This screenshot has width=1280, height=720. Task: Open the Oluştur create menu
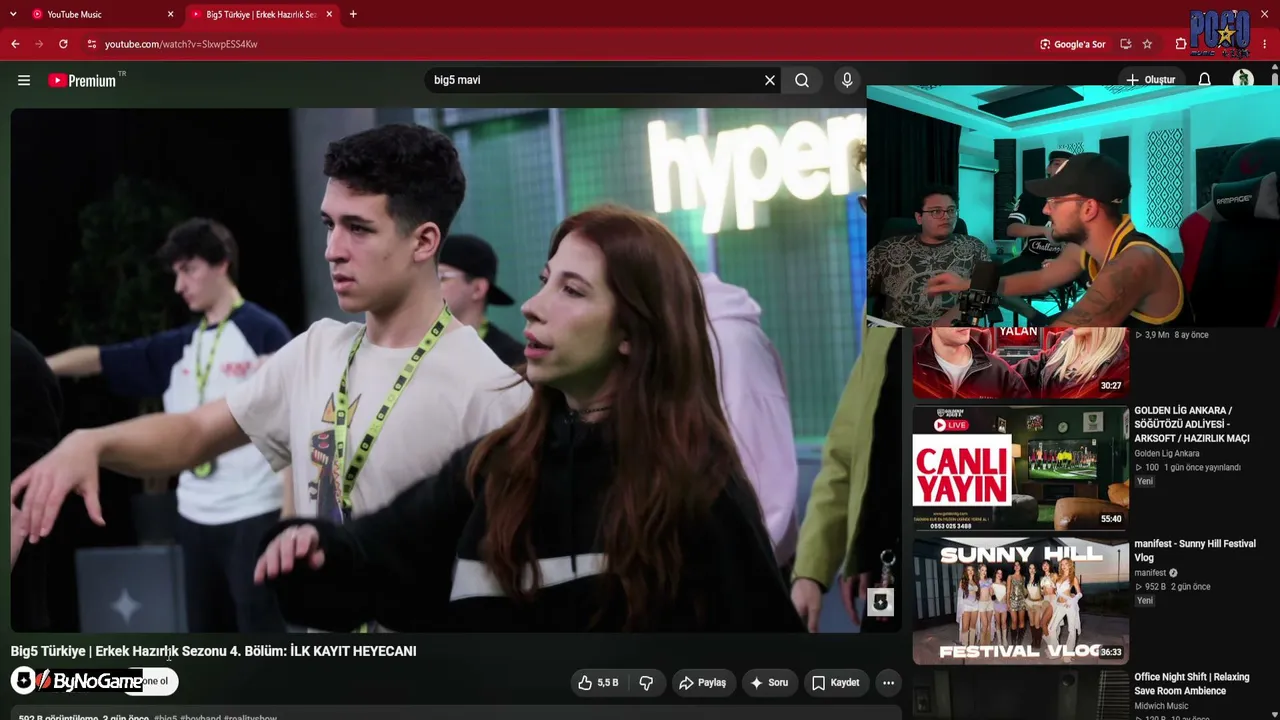click(x=1151, y=80)
